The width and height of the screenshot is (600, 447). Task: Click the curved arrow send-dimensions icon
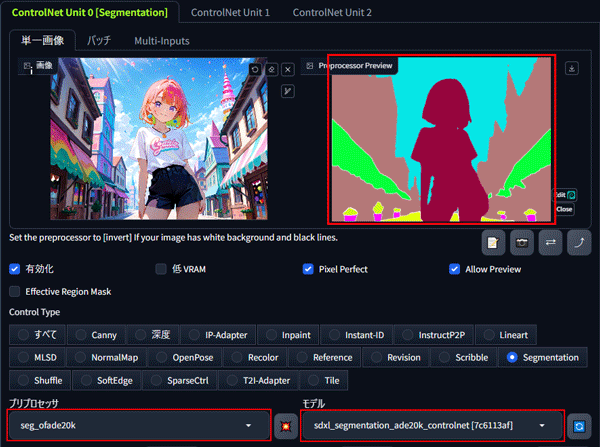(x=579, y=242)
